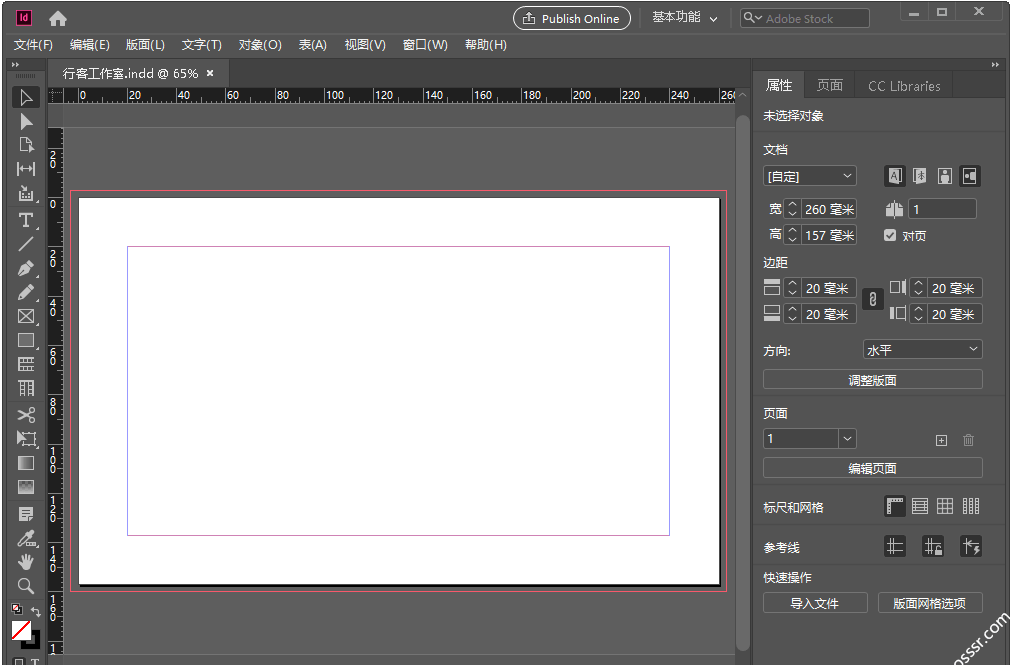Select the Eyedropper tool

(26, 538)
